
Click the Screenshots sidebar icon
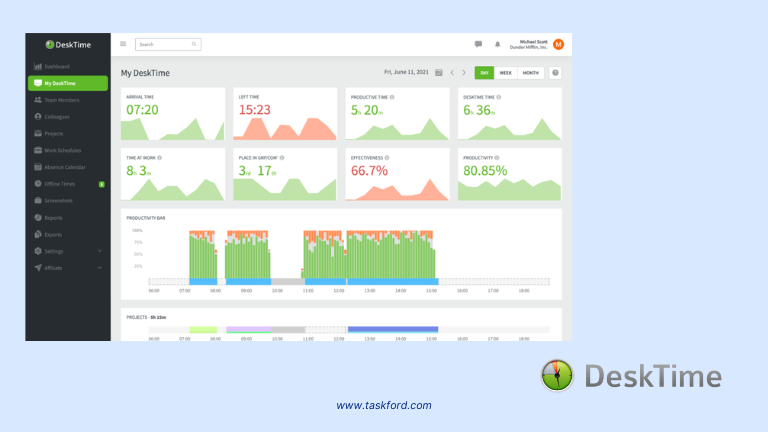[x=38, y=200]
